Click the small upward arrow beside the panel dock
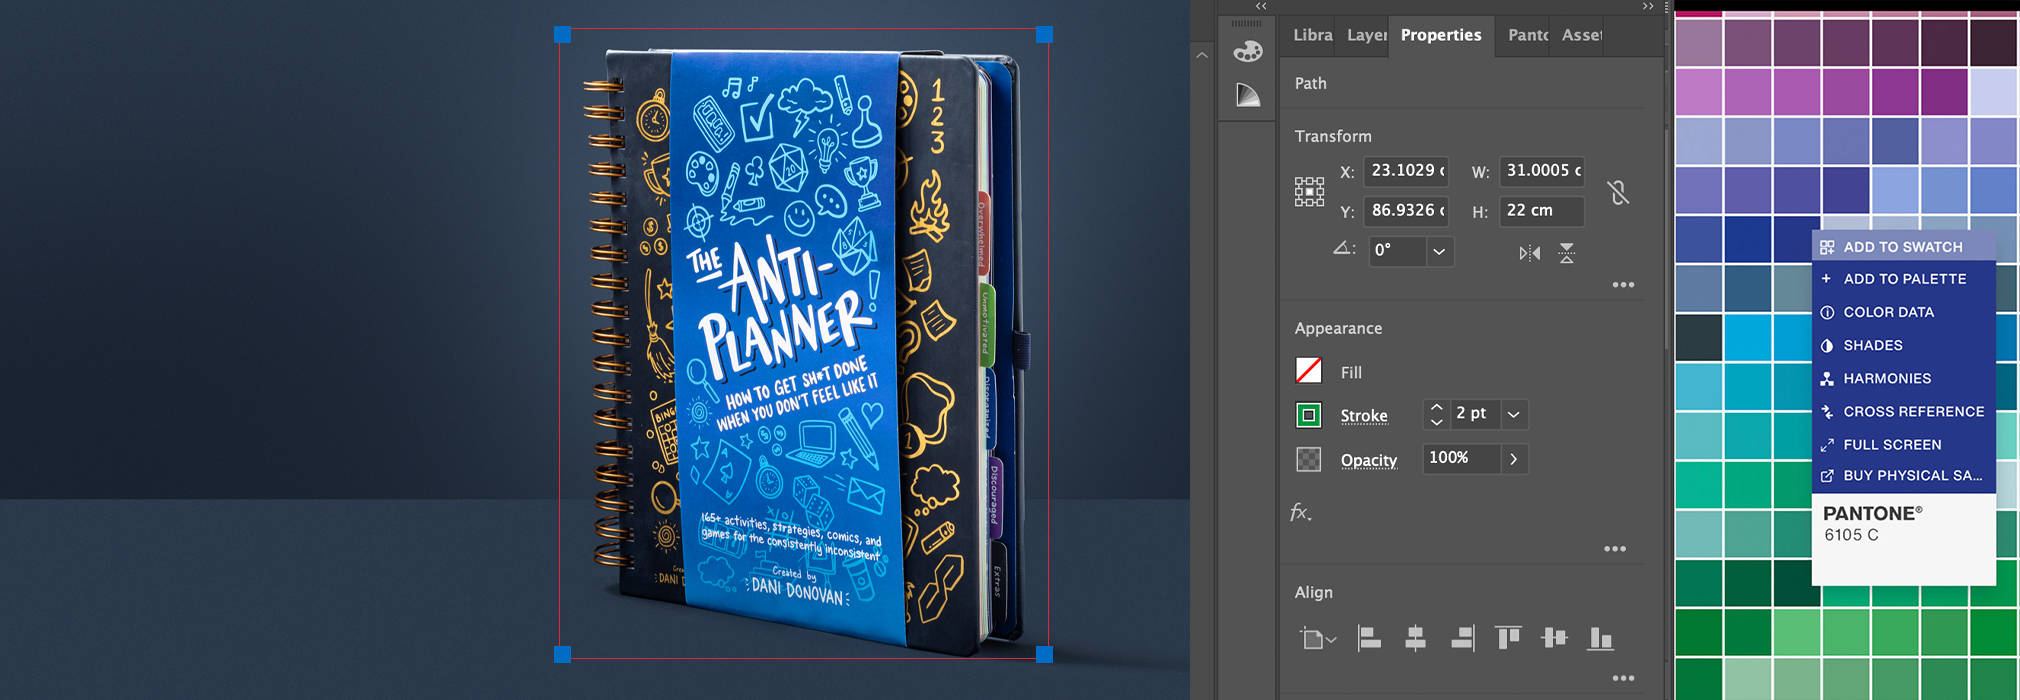The width and height of the screenshot is (2020, 700). (1202, 55)
